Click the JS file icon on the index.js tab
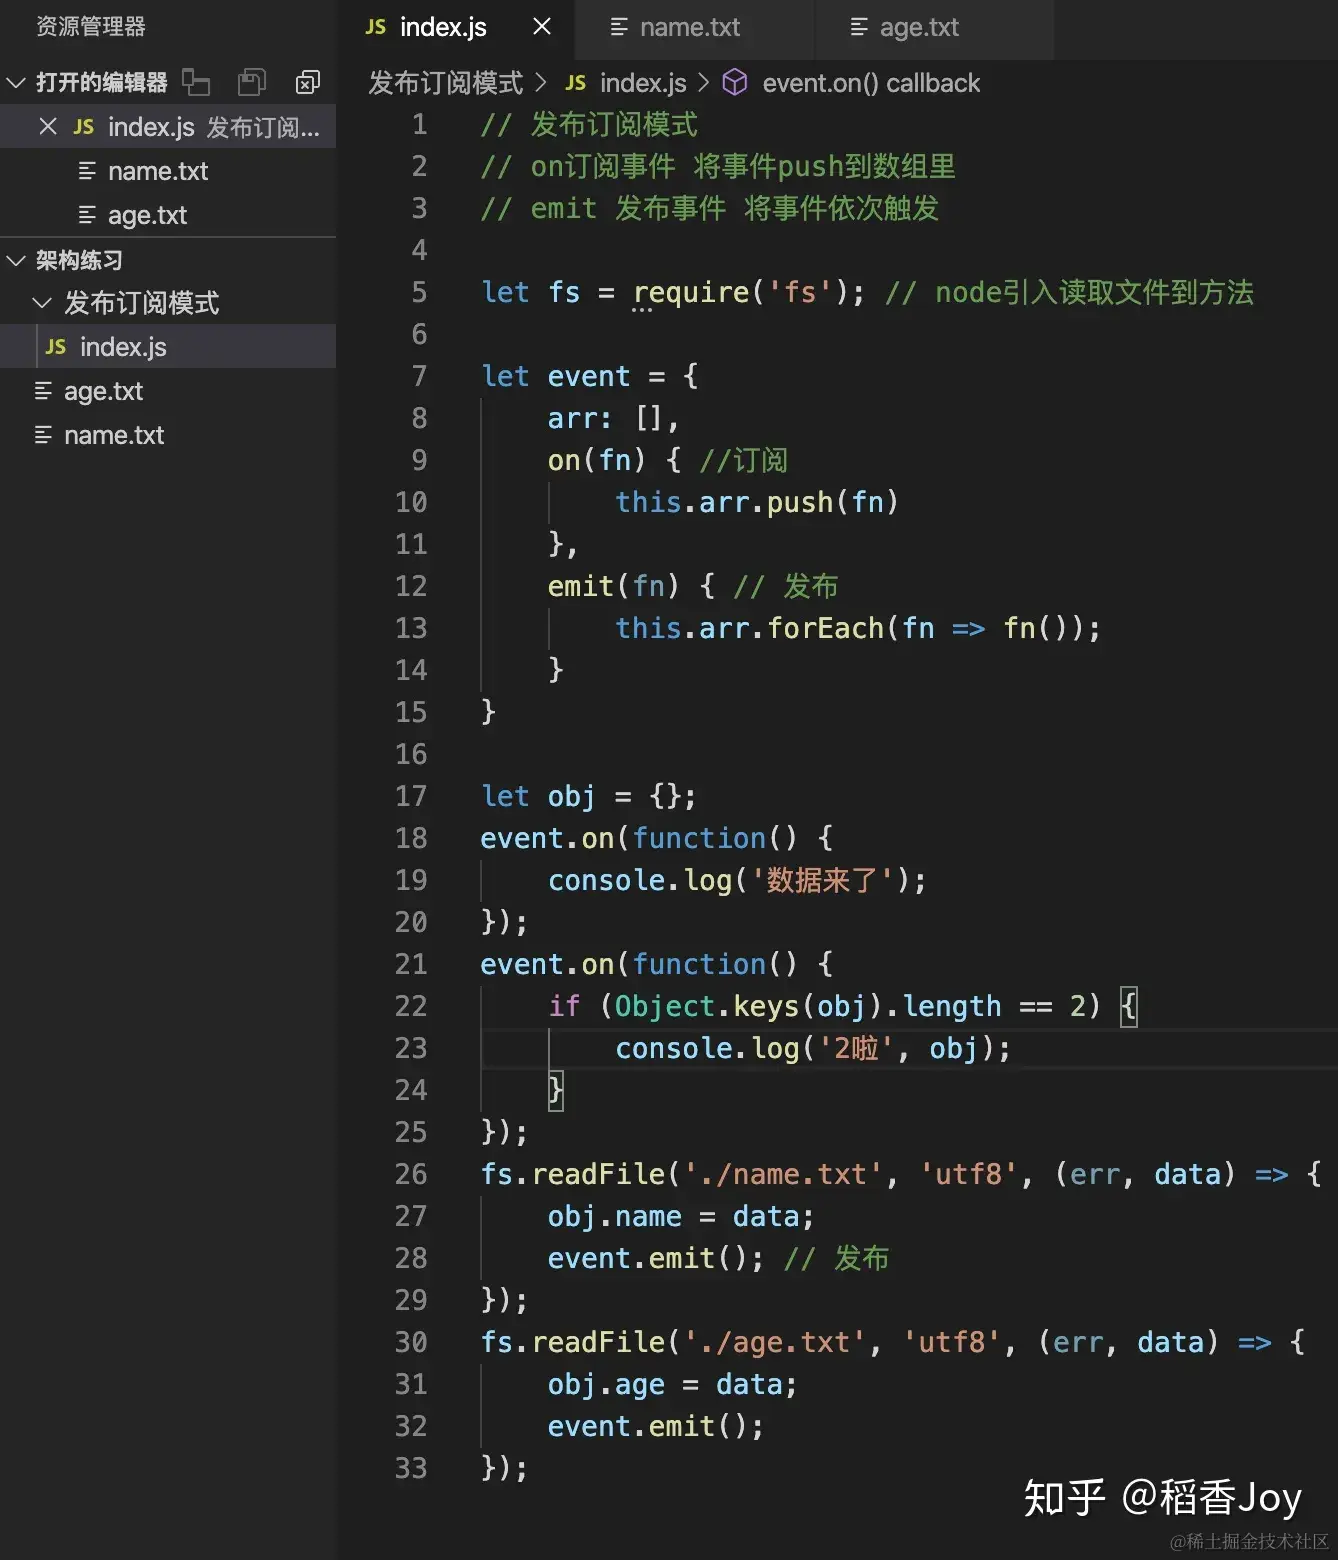Viewport: 1338px width, 1560px height. tap(376, 27)
